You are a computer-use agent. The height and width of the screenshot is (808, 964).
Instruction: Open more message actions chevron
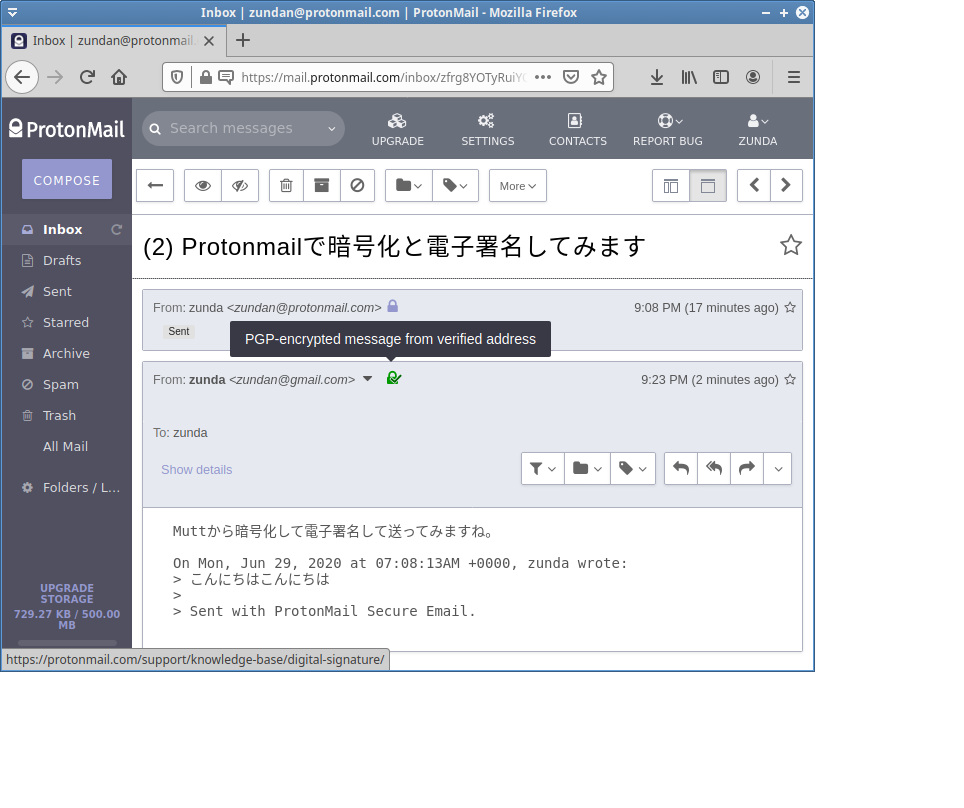(x=778, y=469)
